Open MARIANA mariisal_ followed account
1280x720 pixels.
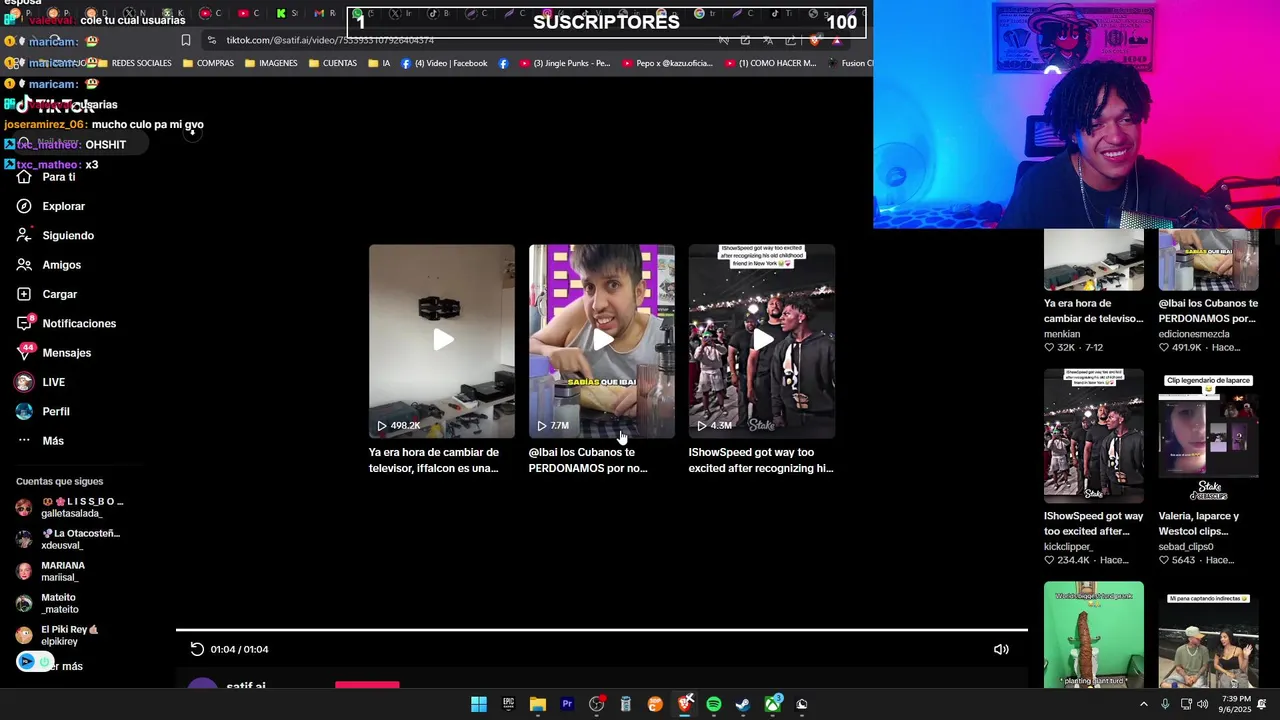(50, 571)
